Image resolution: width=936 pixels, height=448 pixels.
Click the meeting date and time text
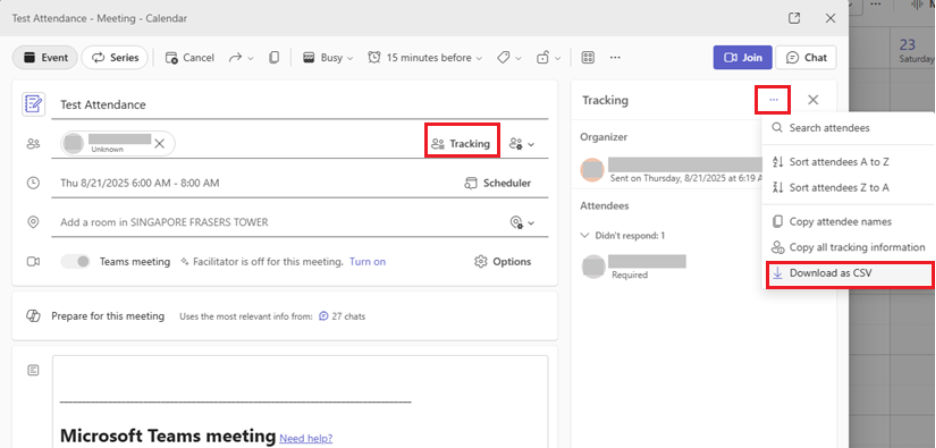point(140,183)
